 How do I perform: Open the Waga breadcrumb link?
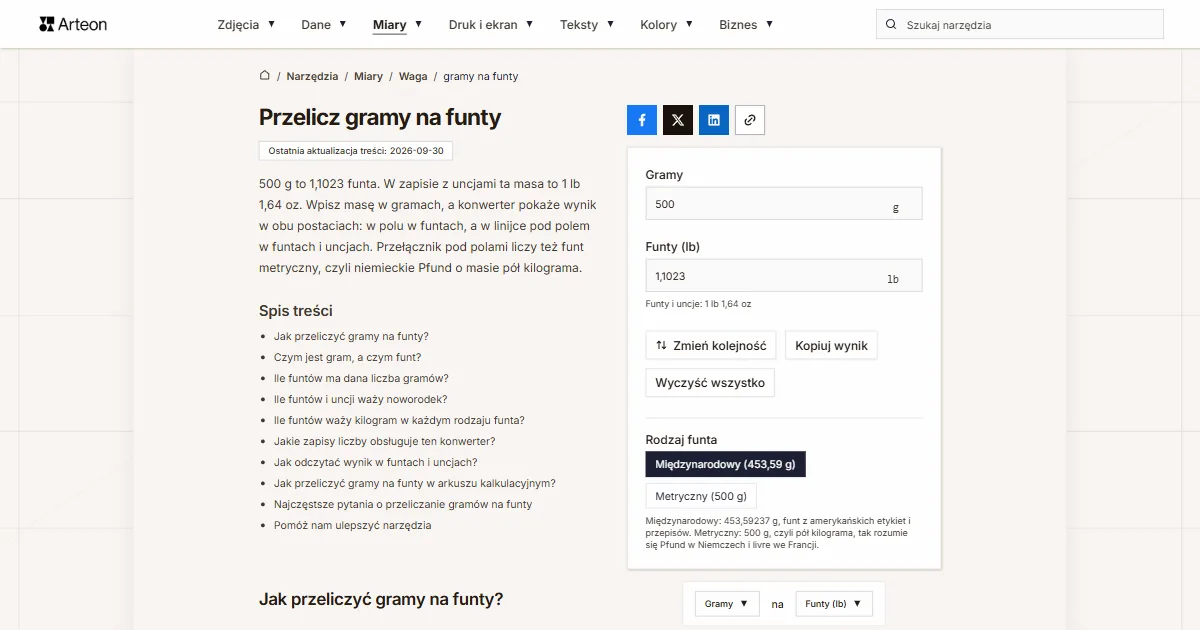point(413,76)
